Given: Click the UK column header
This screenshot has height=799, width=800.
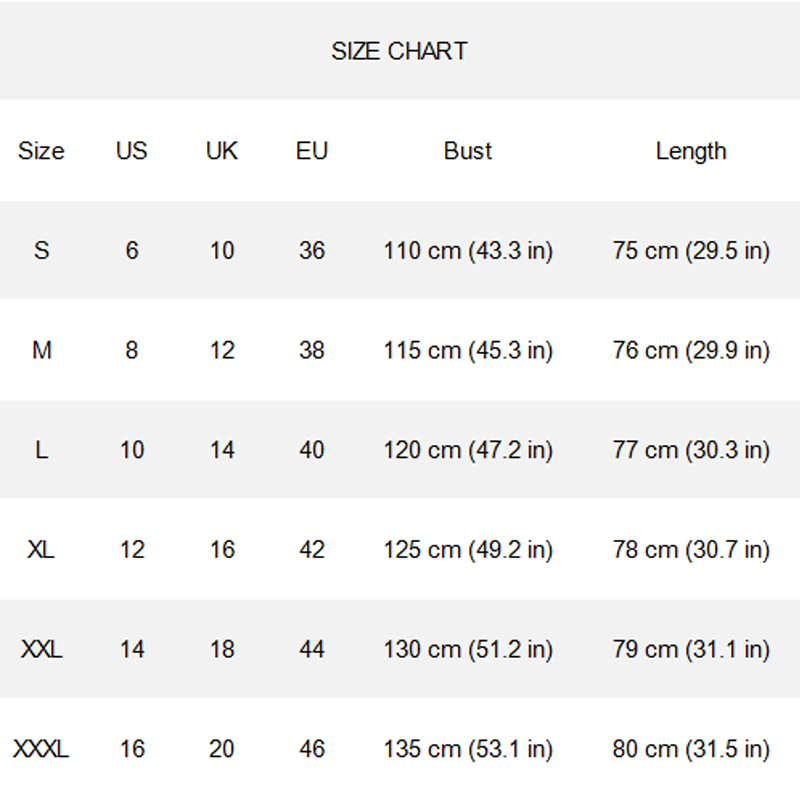Looking at the screenshot, I should [222, 151].
